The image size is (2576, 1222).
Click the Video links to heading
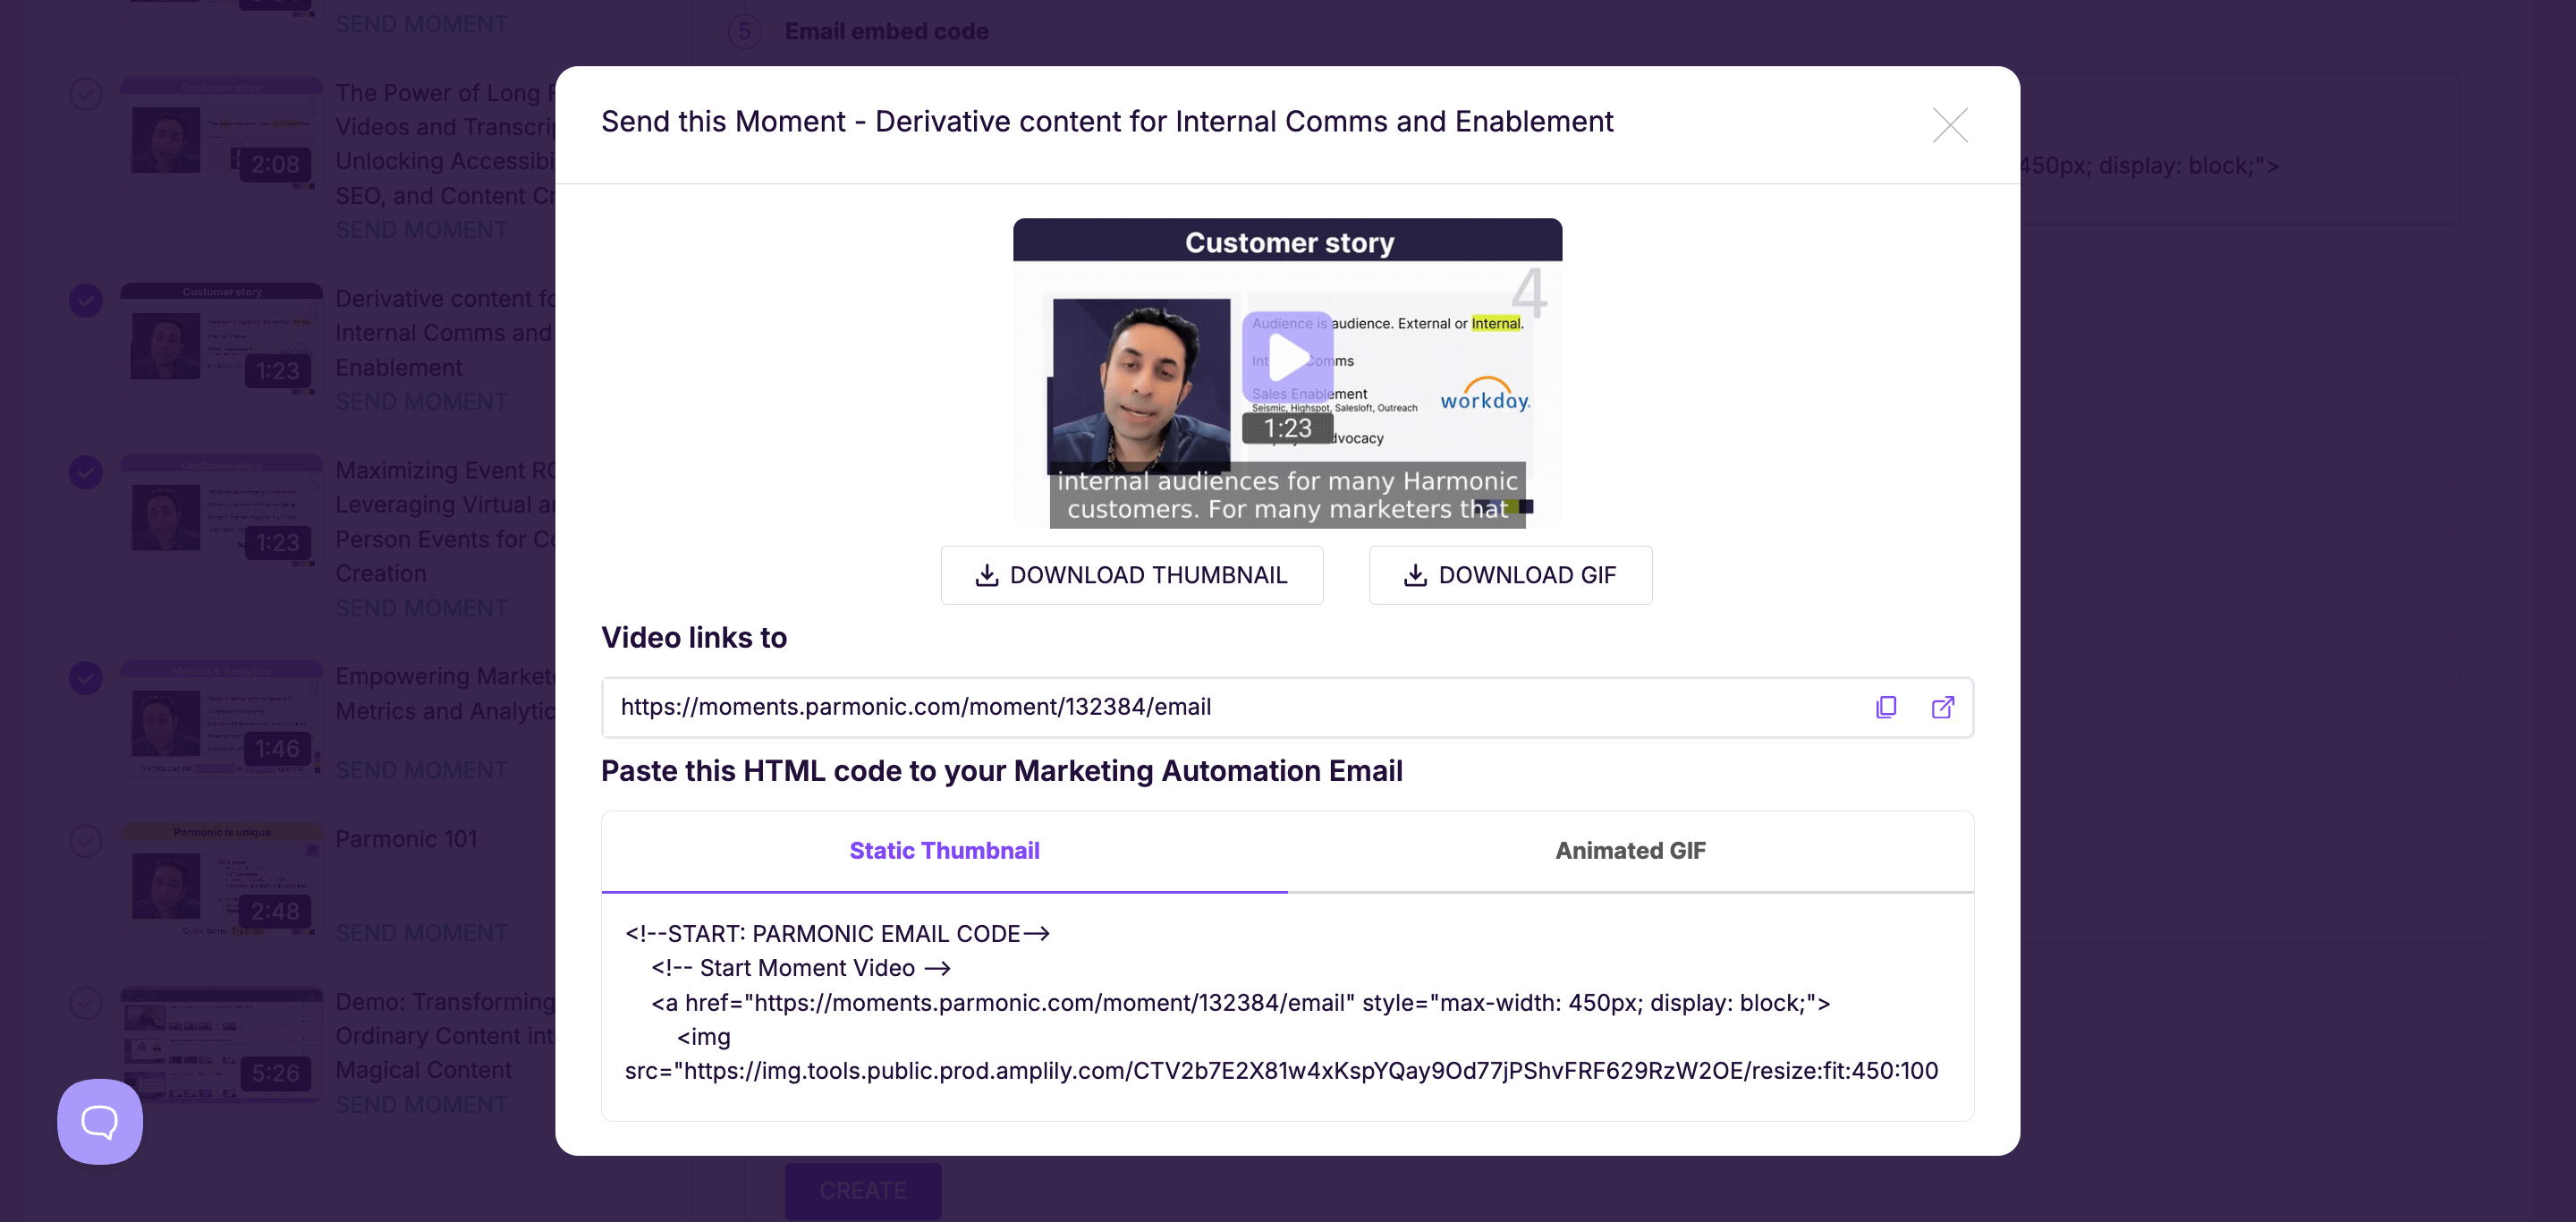(x=694, y=638)
